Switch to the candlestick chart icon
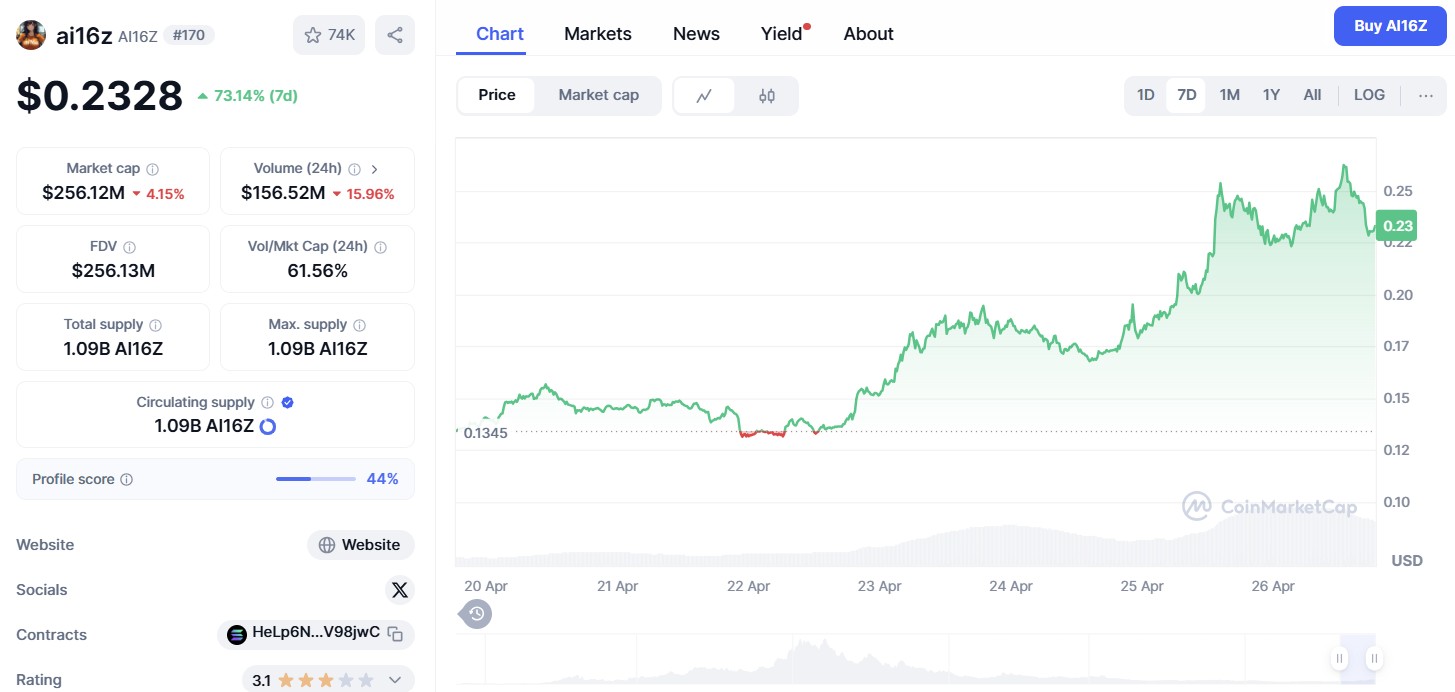The width and height of the screenshot is (1455, 692). (767, 96)
